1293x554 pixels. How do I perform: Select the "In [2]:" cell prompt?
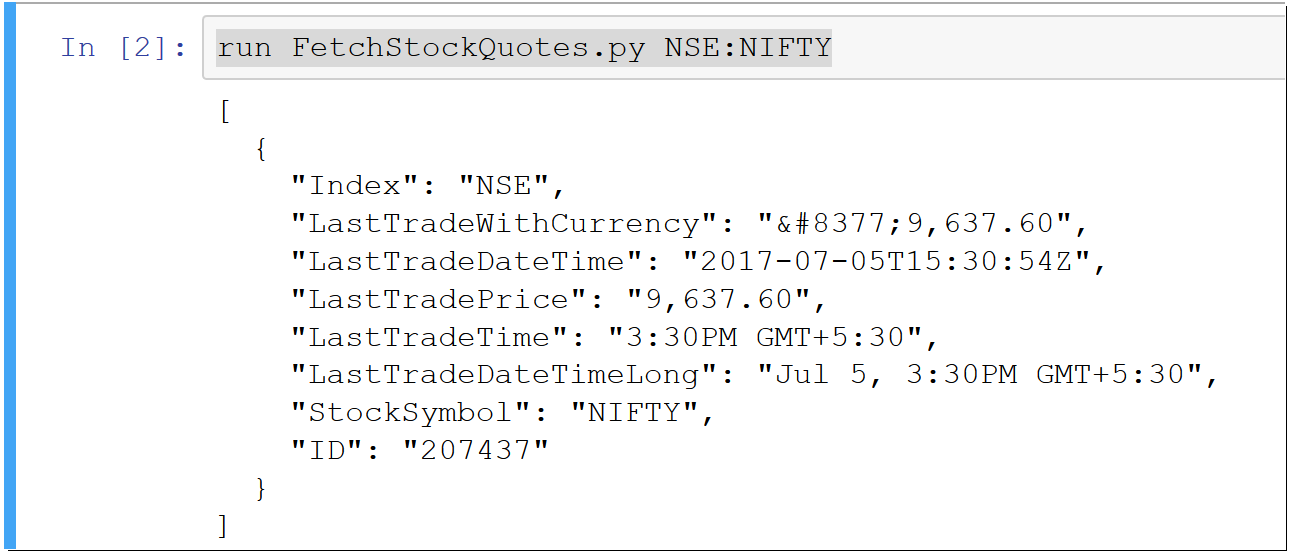[x=123, y=47]
